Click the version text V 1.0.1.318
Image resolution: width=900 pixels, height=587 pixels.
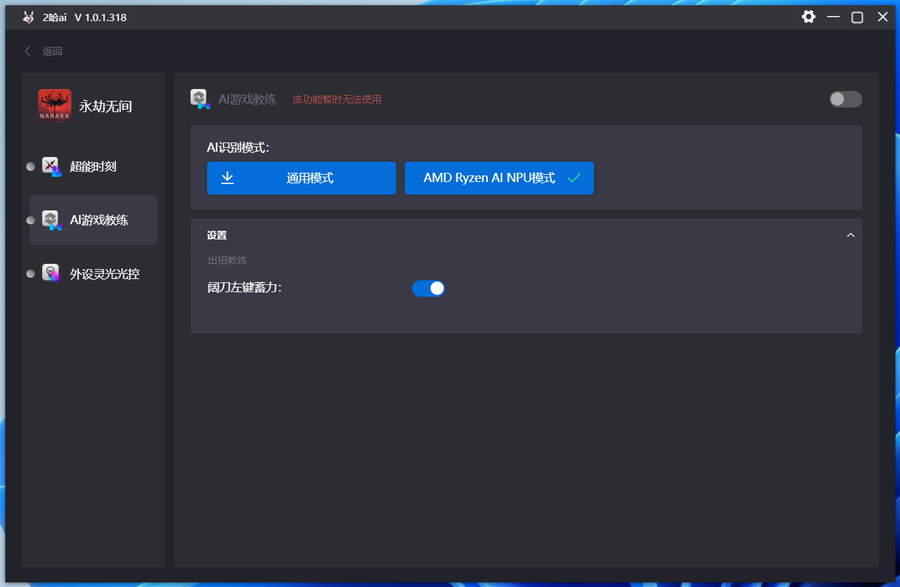tap(100, 18)
